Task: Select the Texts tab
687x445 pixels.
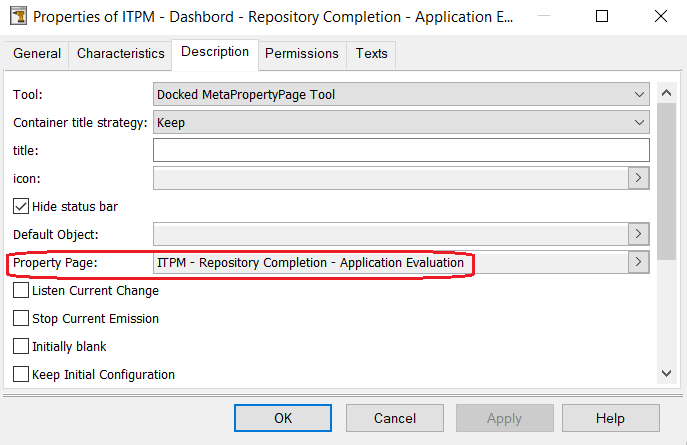Action: click(371, 54)
